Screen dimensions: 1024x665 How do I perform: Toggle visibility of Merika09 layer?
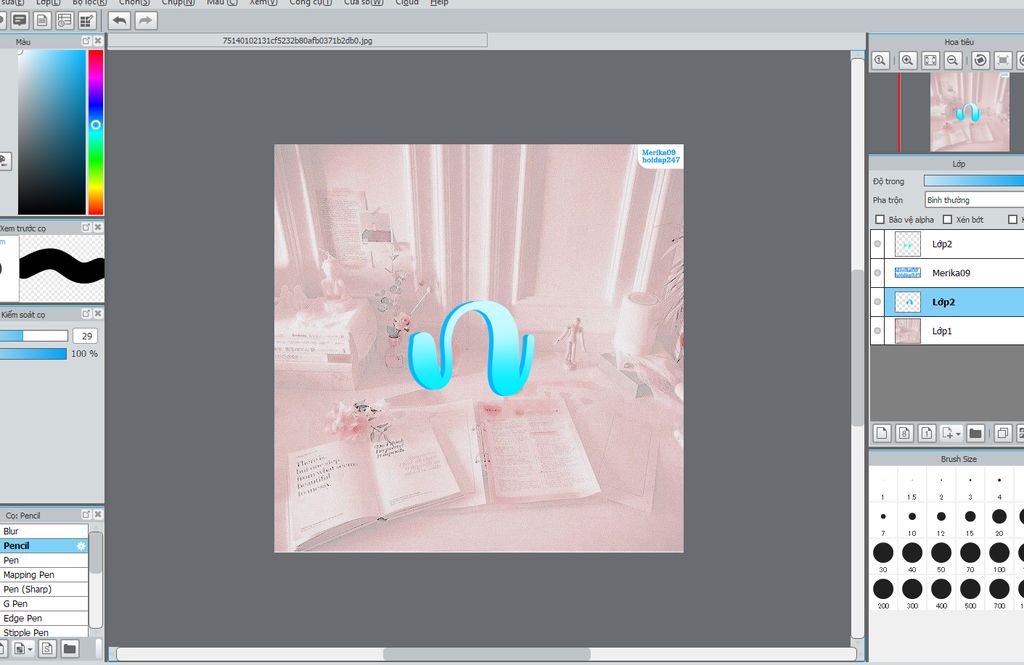coord(878,273)
